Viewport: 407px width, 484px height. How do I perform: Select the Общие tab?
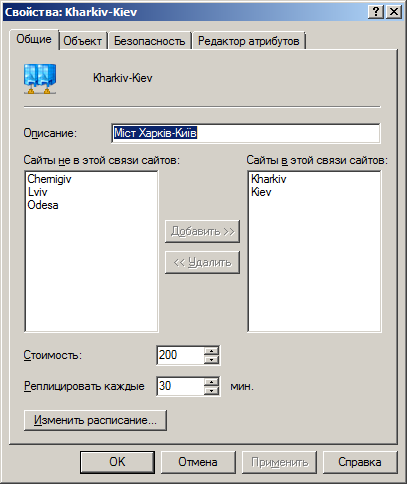pos(34,39)
